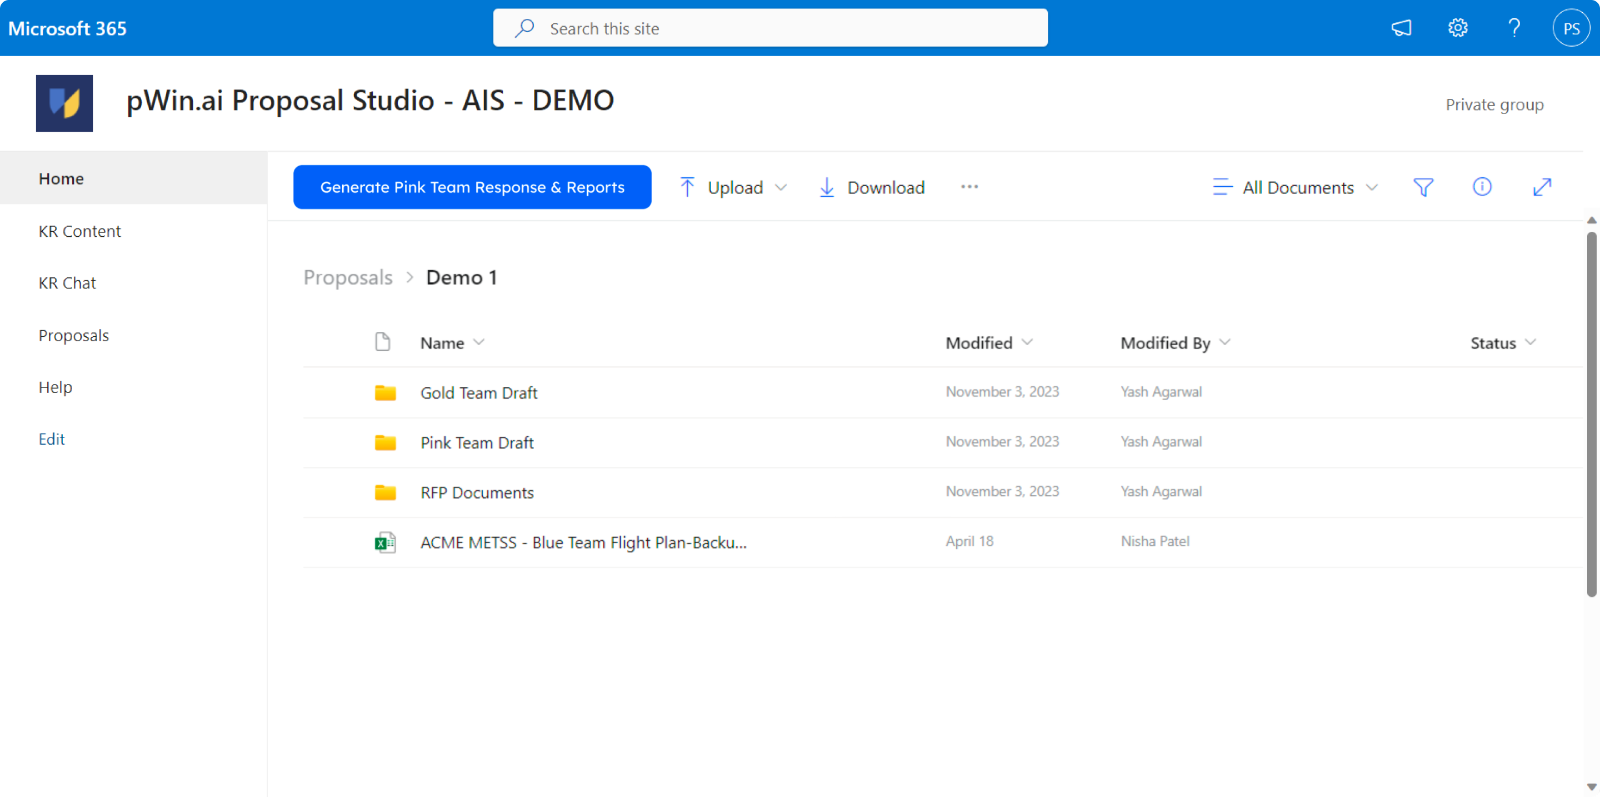This screenshot has width=1600, height=797.
Task: Click the RFP Documents folder icon
Action: 385,492
